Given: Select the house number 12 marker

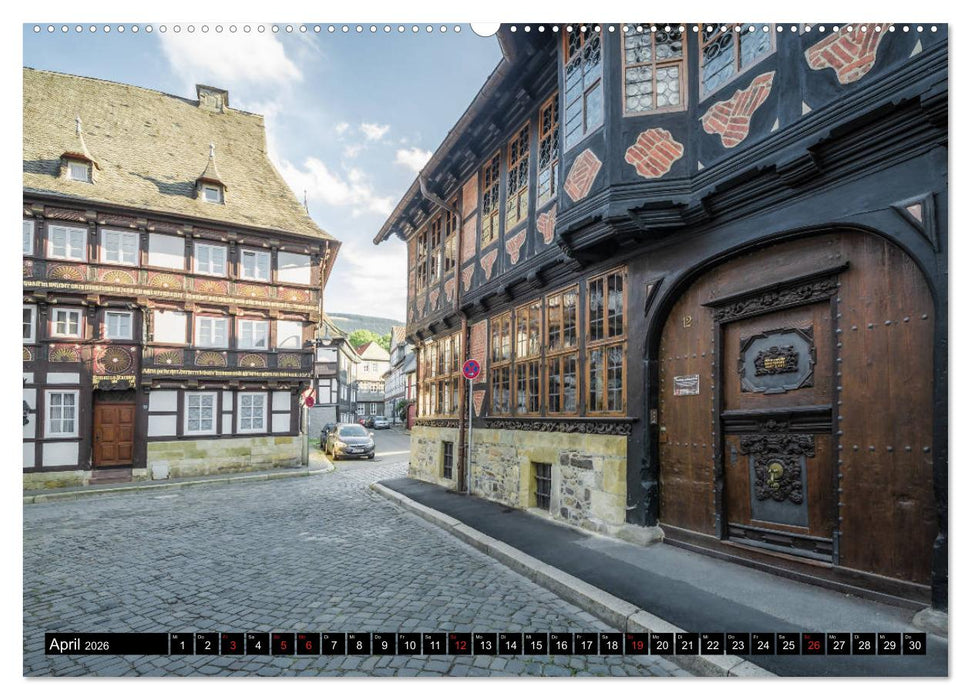Looking at the screenshot, I should pos(688,320).
